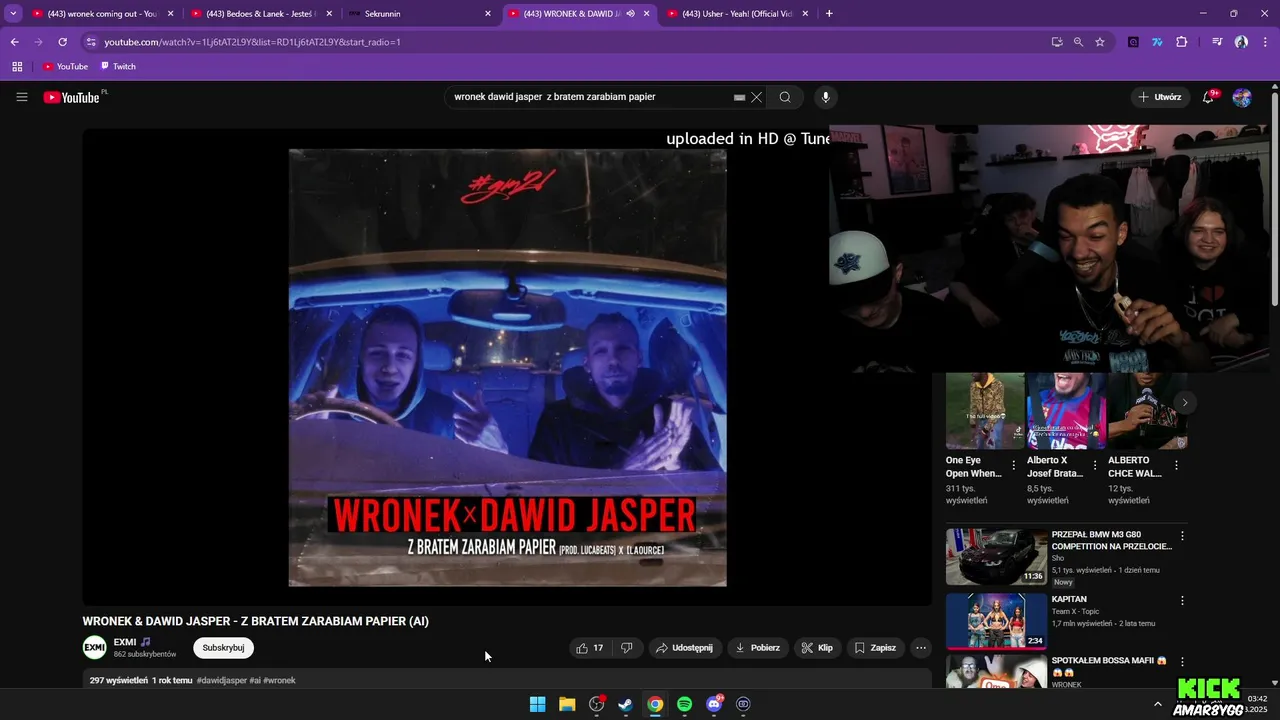Go back in browser history
This screenshot has width=1280, height=720.
[14, 42]
